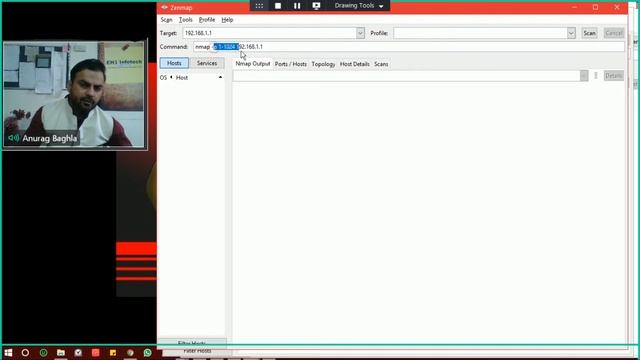Open the Tools menu
This screenshot has height=360, width=640.
click(x=185, y=20)
